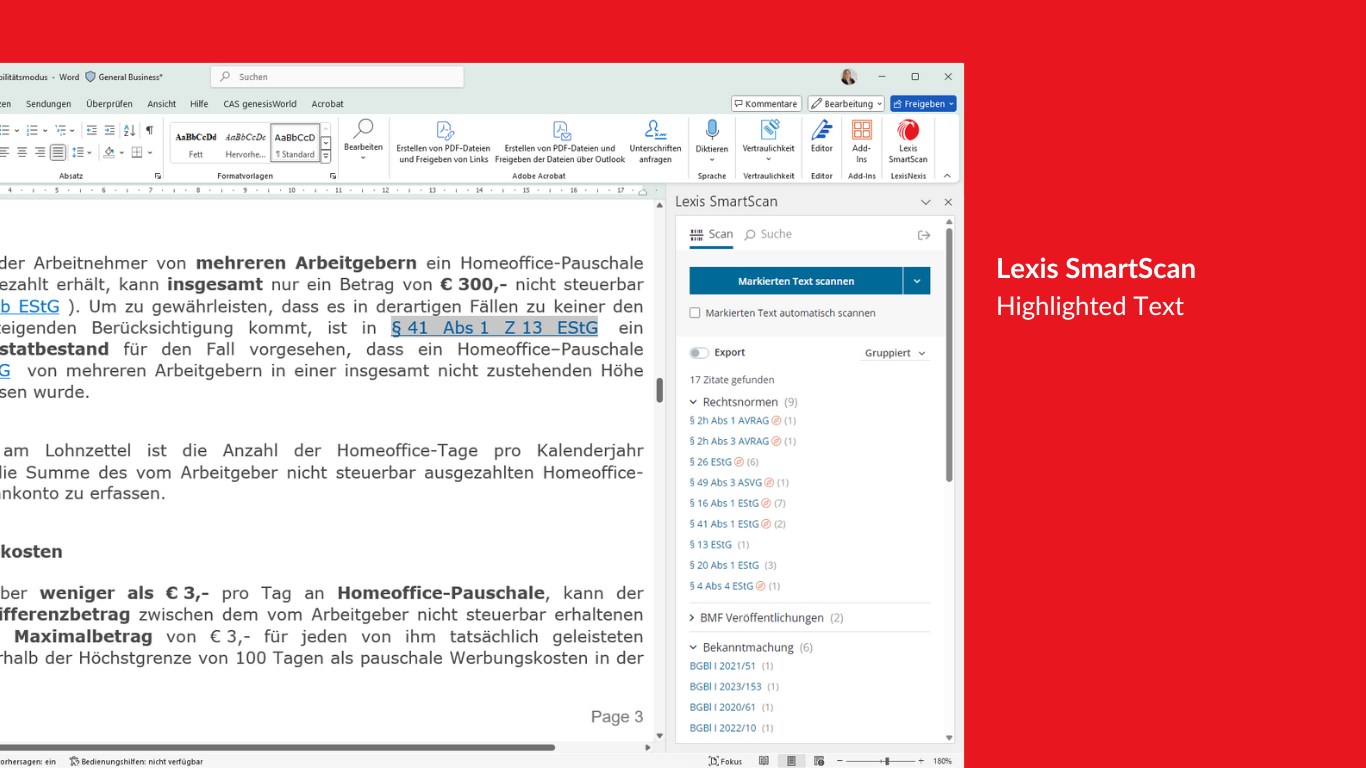The height and width of the screenshot is (768, 1366).
Task: Click Erstellen von PDF-Dateien über Outlook
Action: tap(560, 141)
